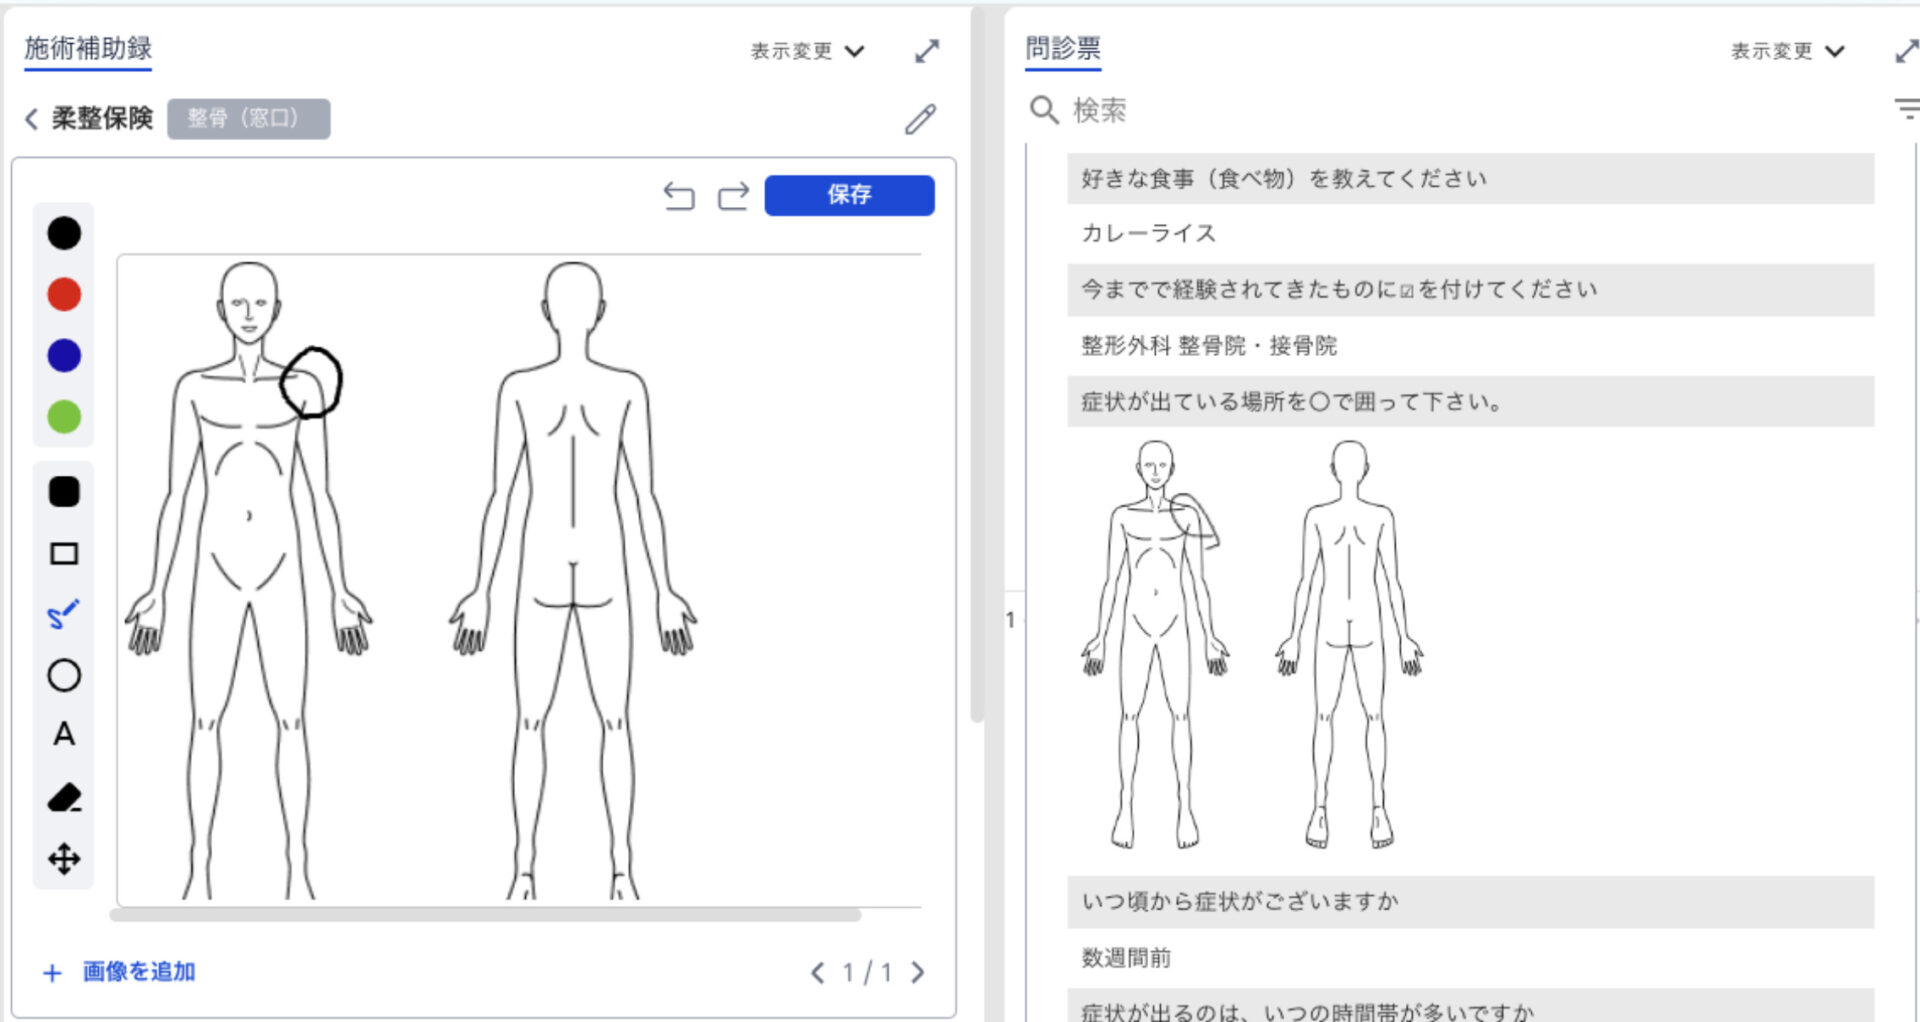
Task: Select the eraser tool
Action: [x=63, y=797]
